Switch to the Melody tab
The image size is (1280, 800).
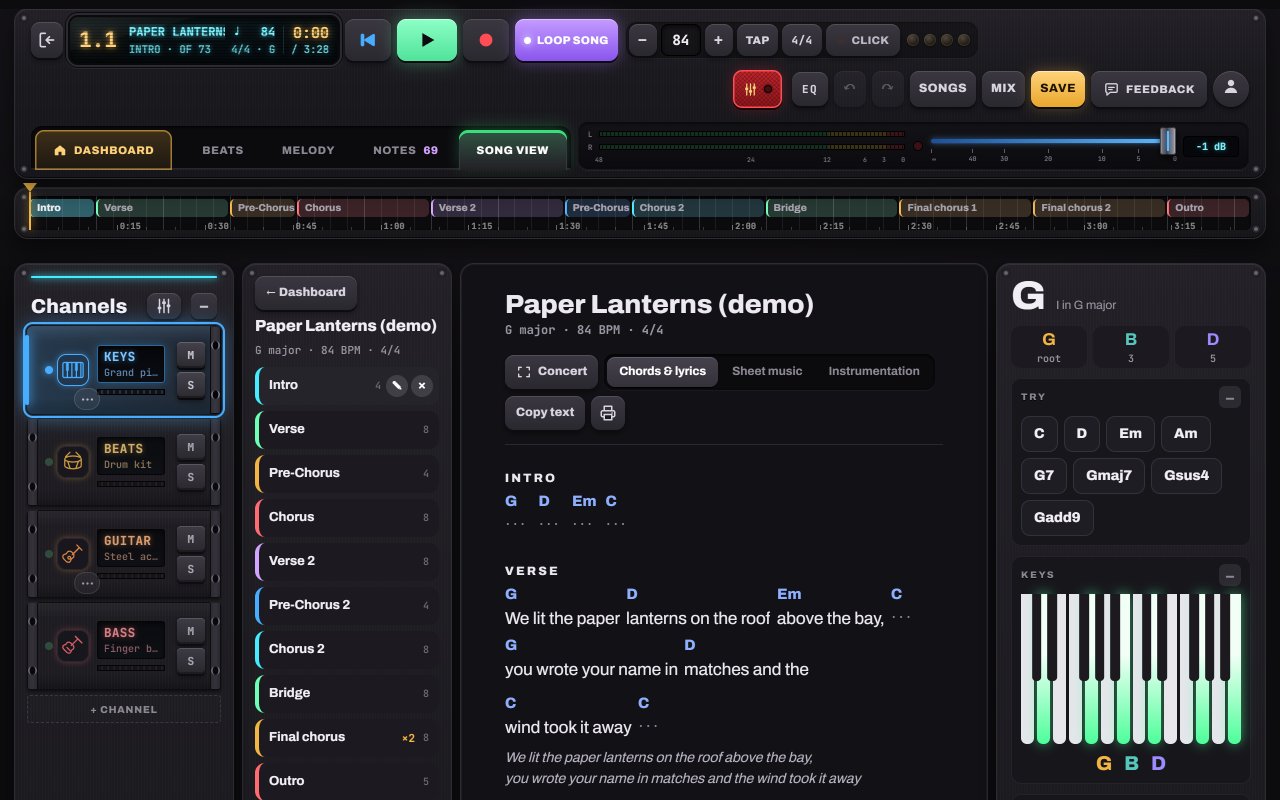308,150
